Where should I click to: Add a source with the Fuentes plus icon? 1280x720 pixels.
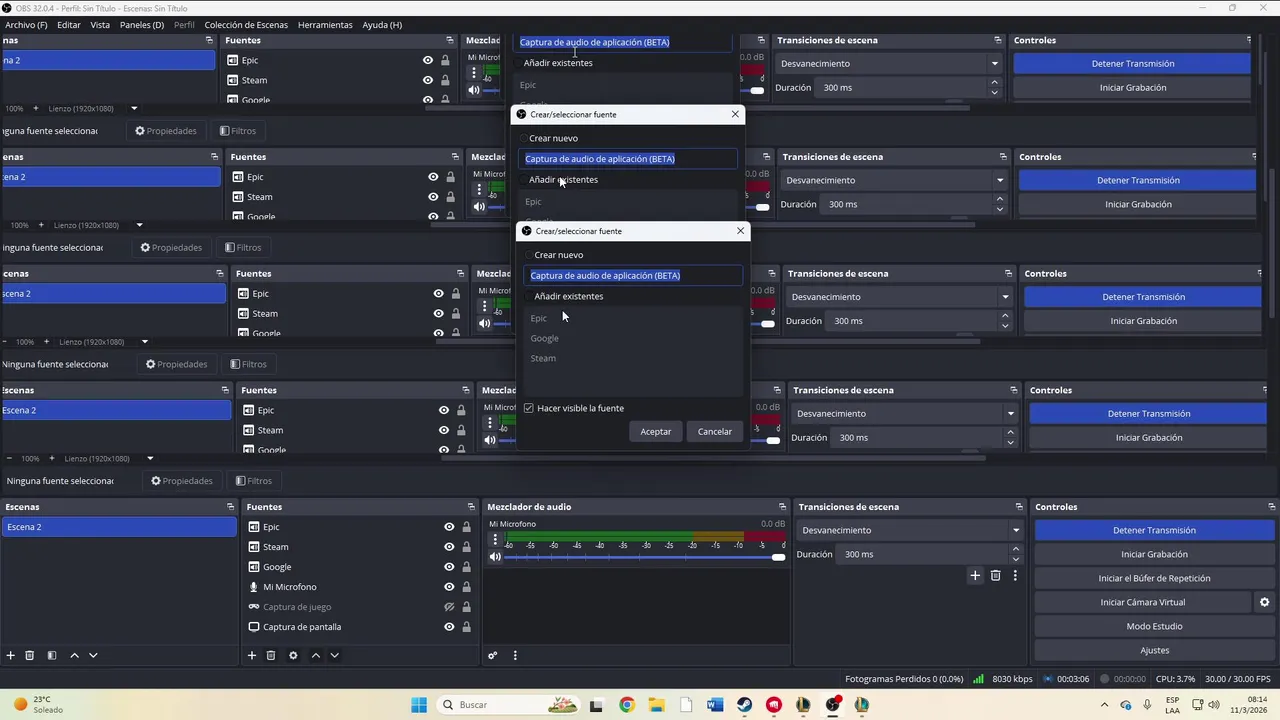(x=252, y=655)
